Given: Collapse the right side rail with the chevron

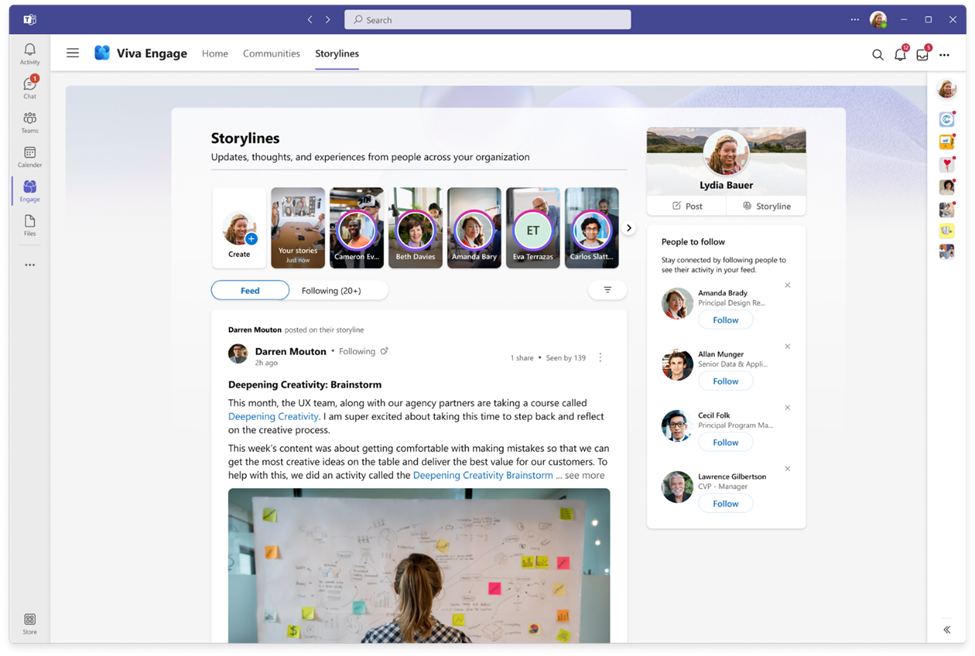Looking at the screenshot, I should point(946,629).
